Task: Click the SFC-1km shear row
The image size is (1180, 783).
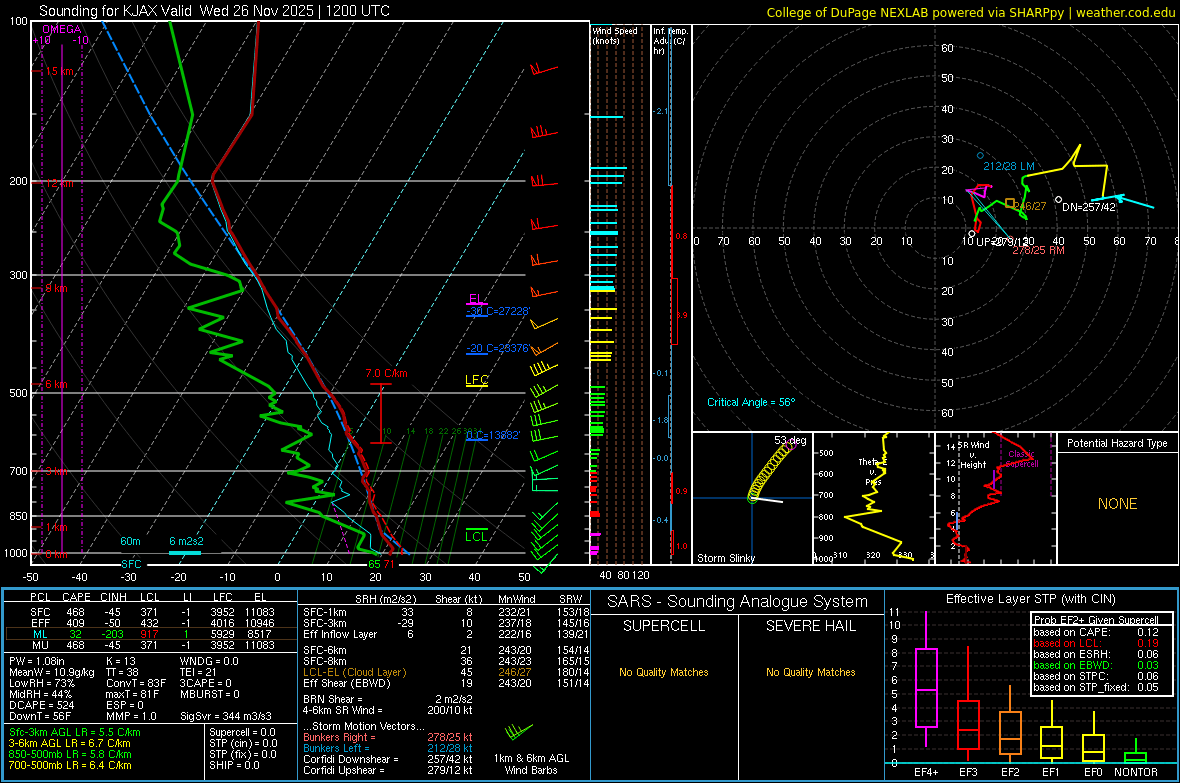Action: [446, 612]
